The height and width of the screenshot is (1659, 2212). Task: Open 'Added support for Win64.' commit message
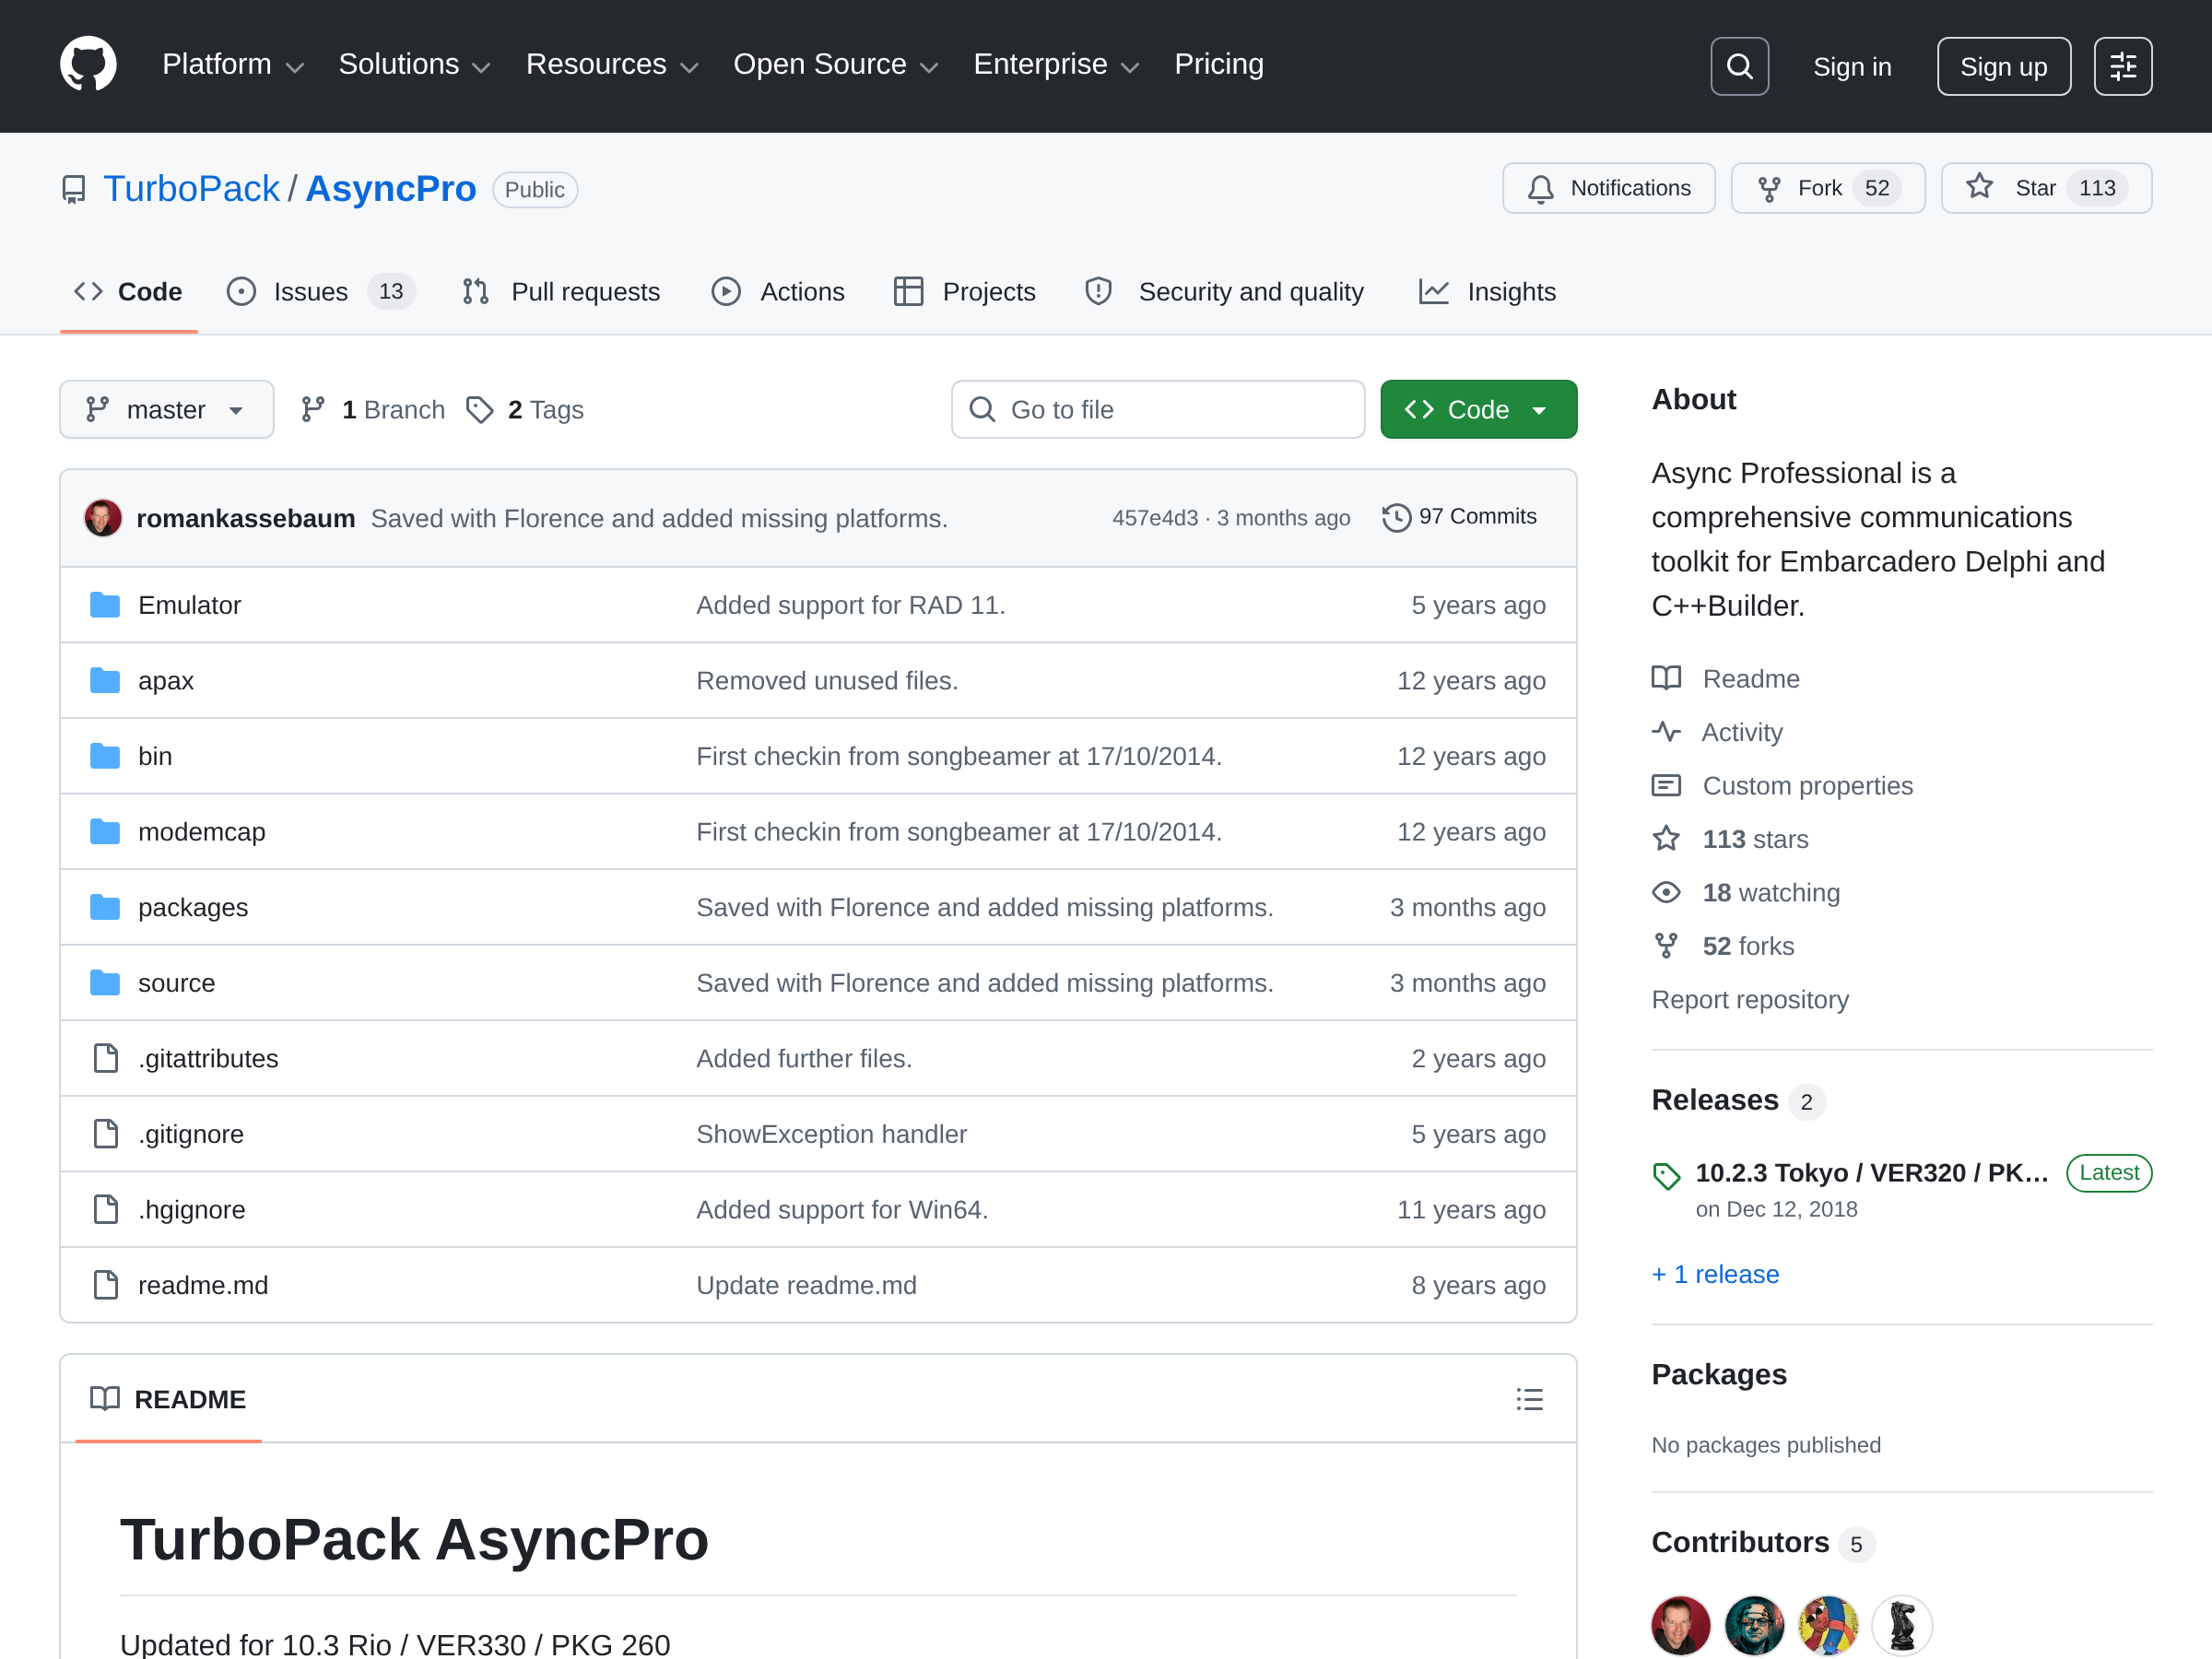point(842,1209)
